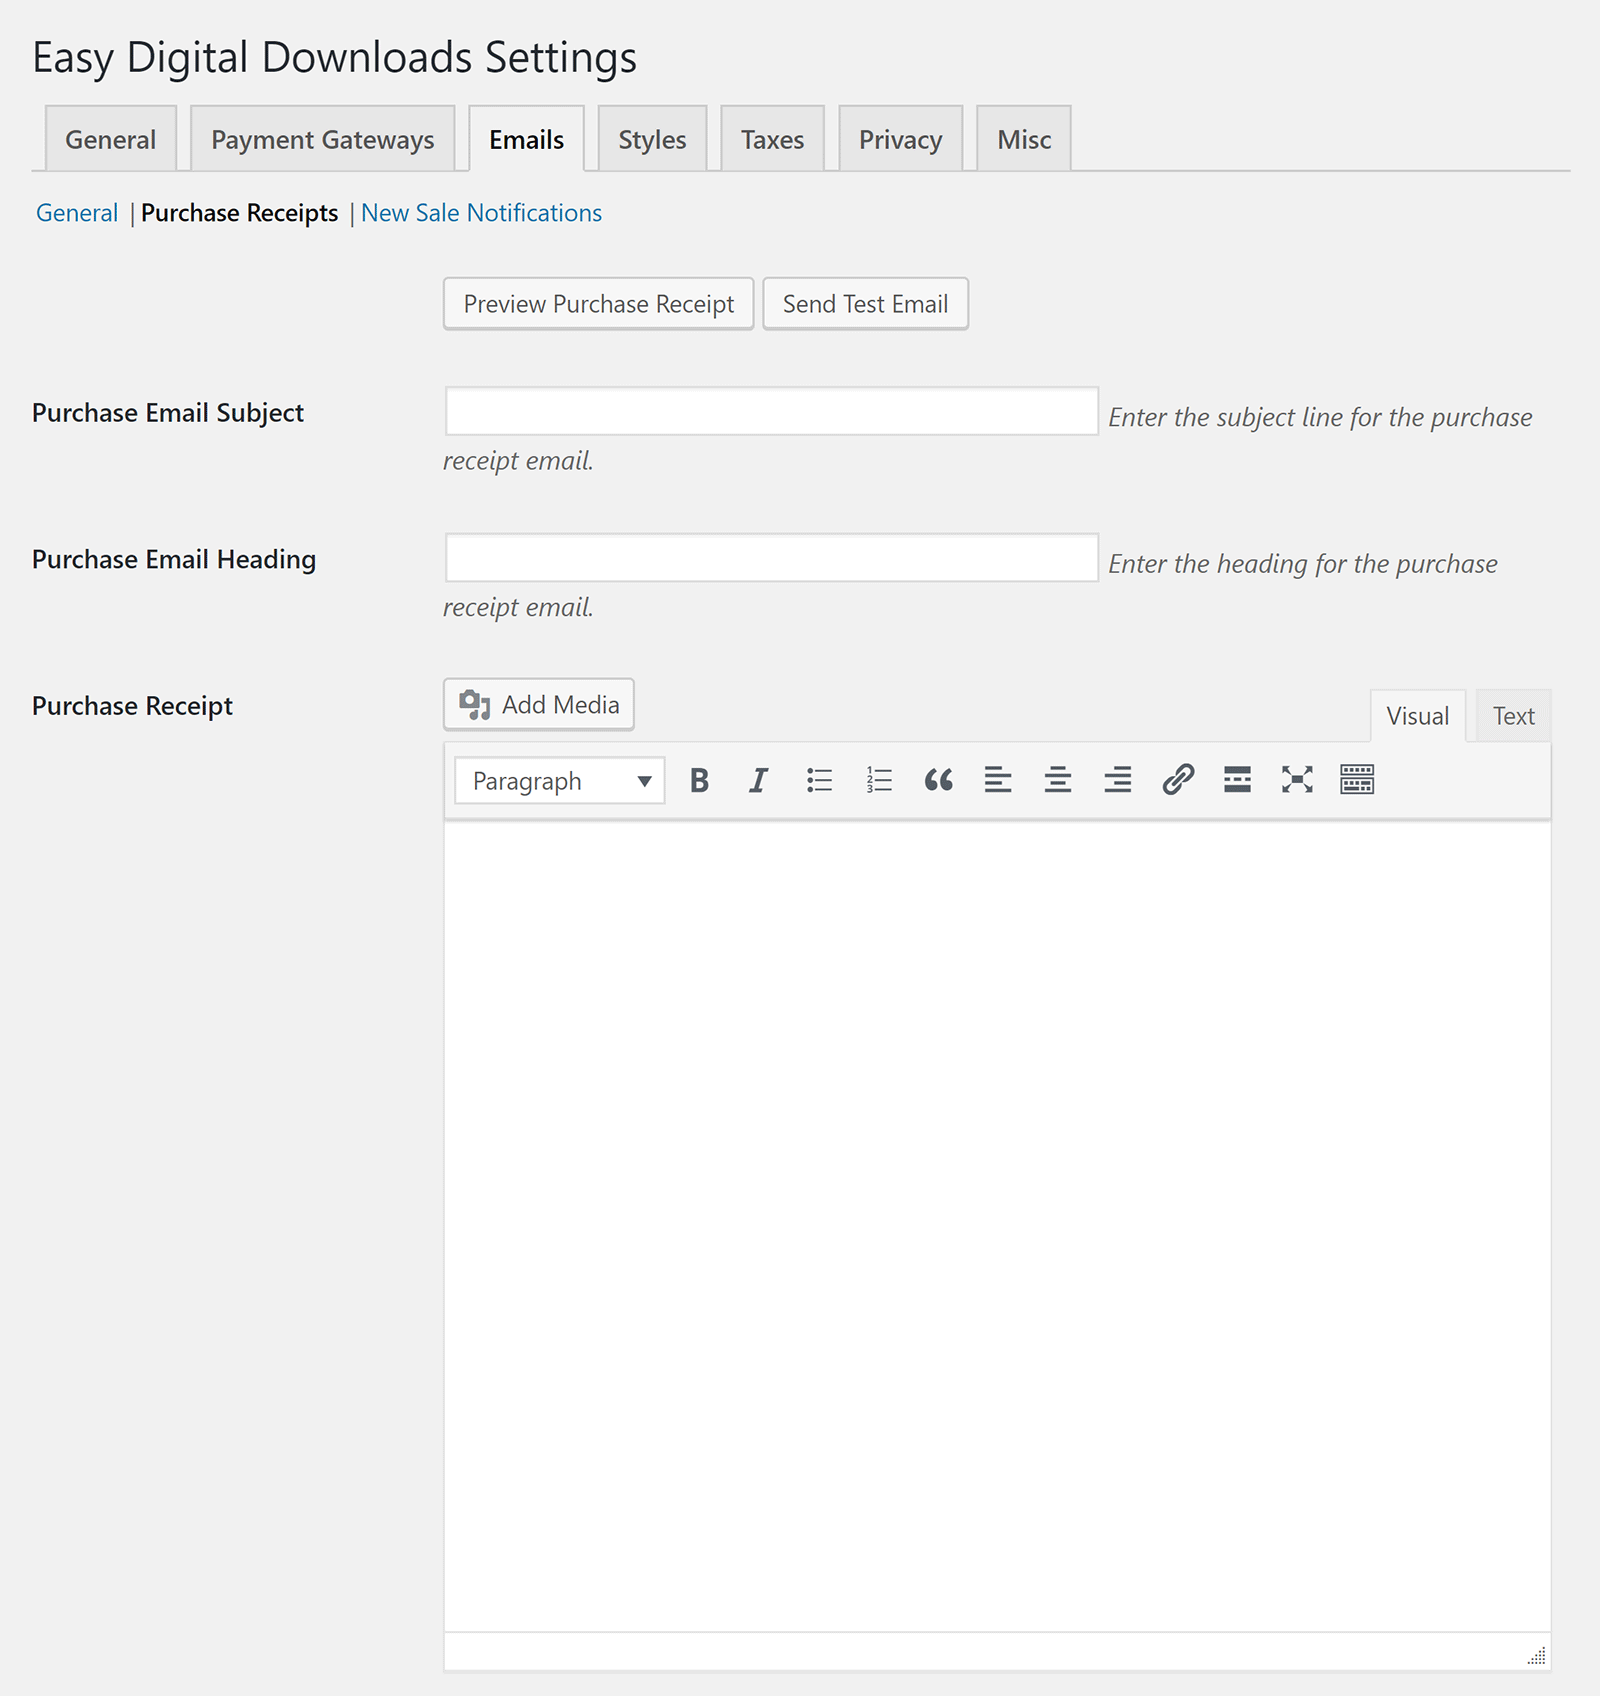Image resolution: width=1600 pixels, height=1696 pixels.
Task: Insert a bulleted list
Action: [819, 780]
